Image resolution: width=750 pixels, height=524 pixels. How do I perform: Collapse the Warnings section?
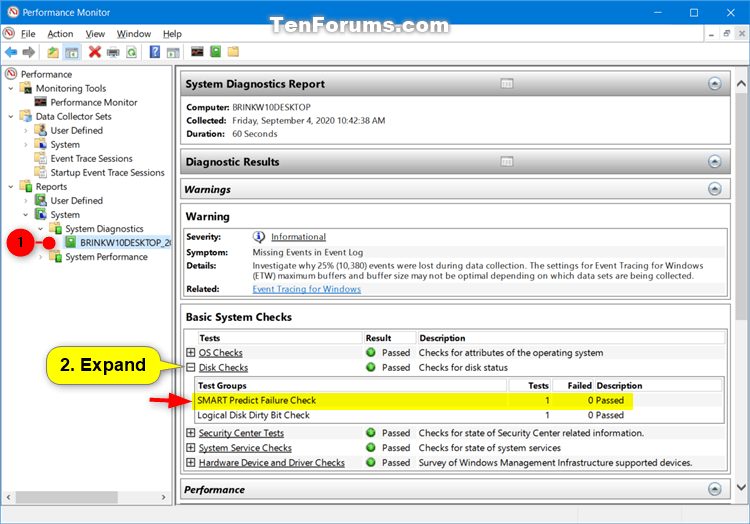click(x=715, y=189)
